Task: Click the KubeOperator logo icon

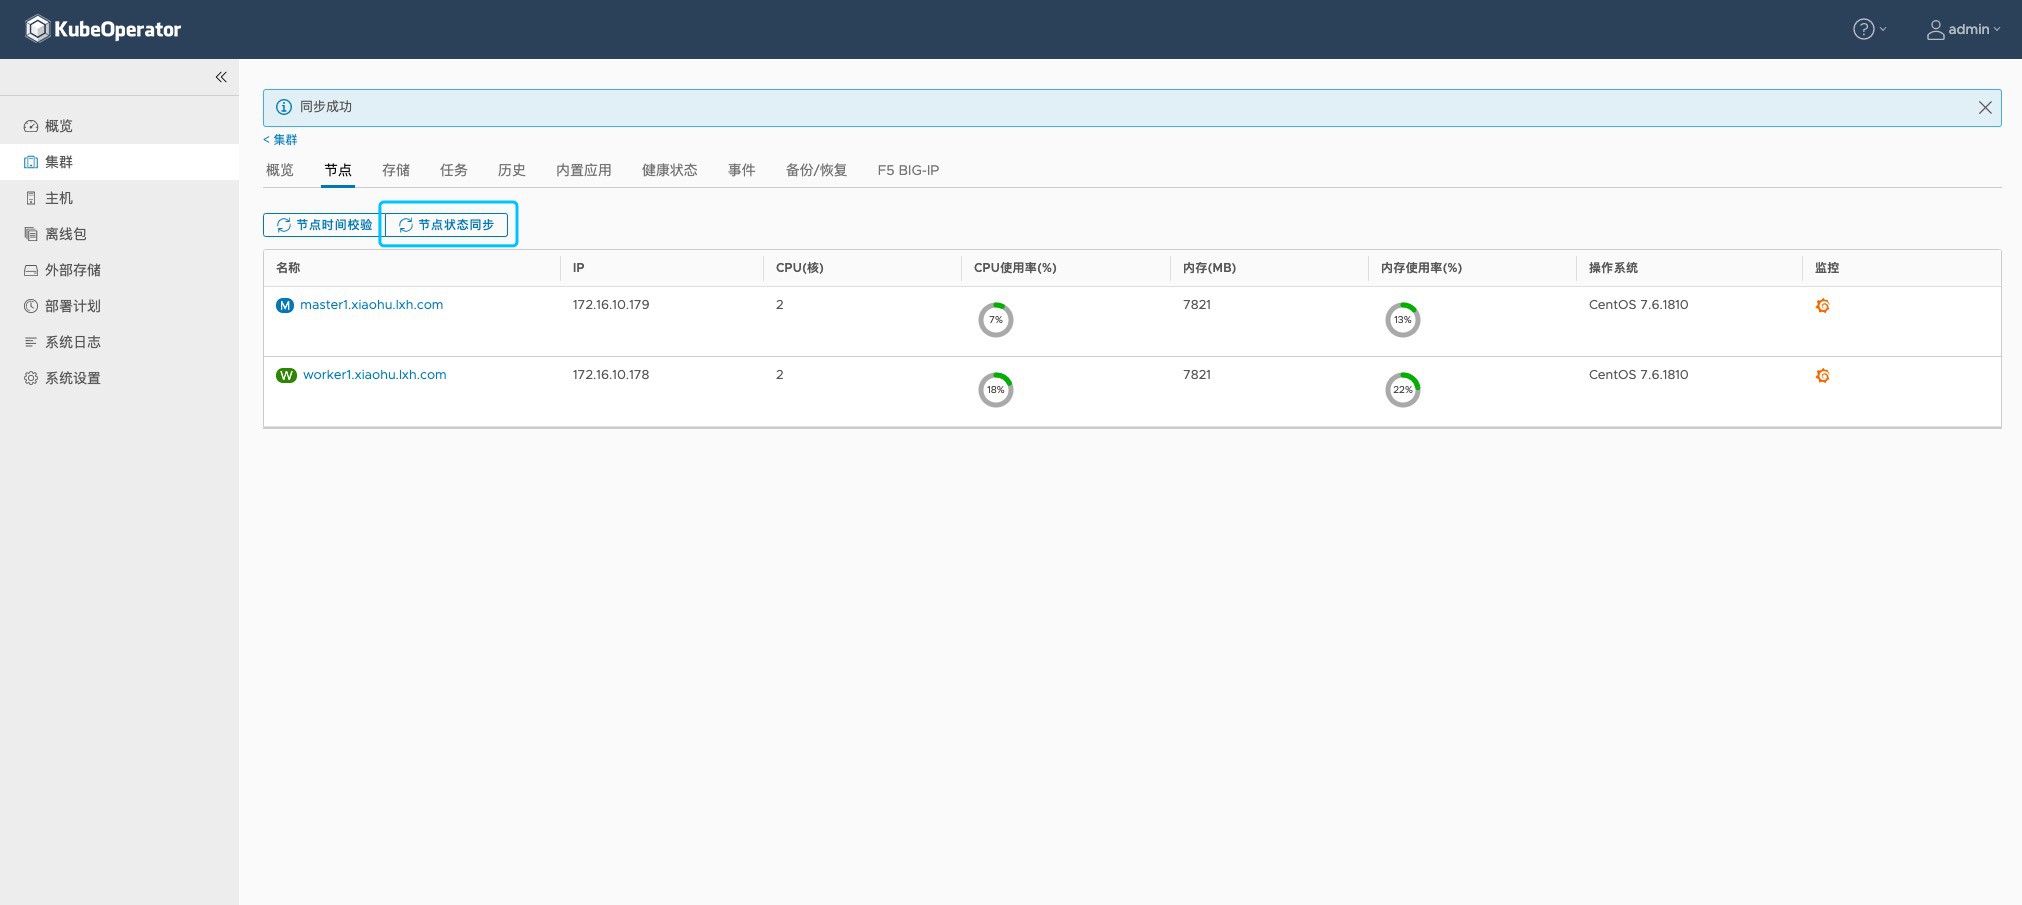Action: [x=37, y=29]
